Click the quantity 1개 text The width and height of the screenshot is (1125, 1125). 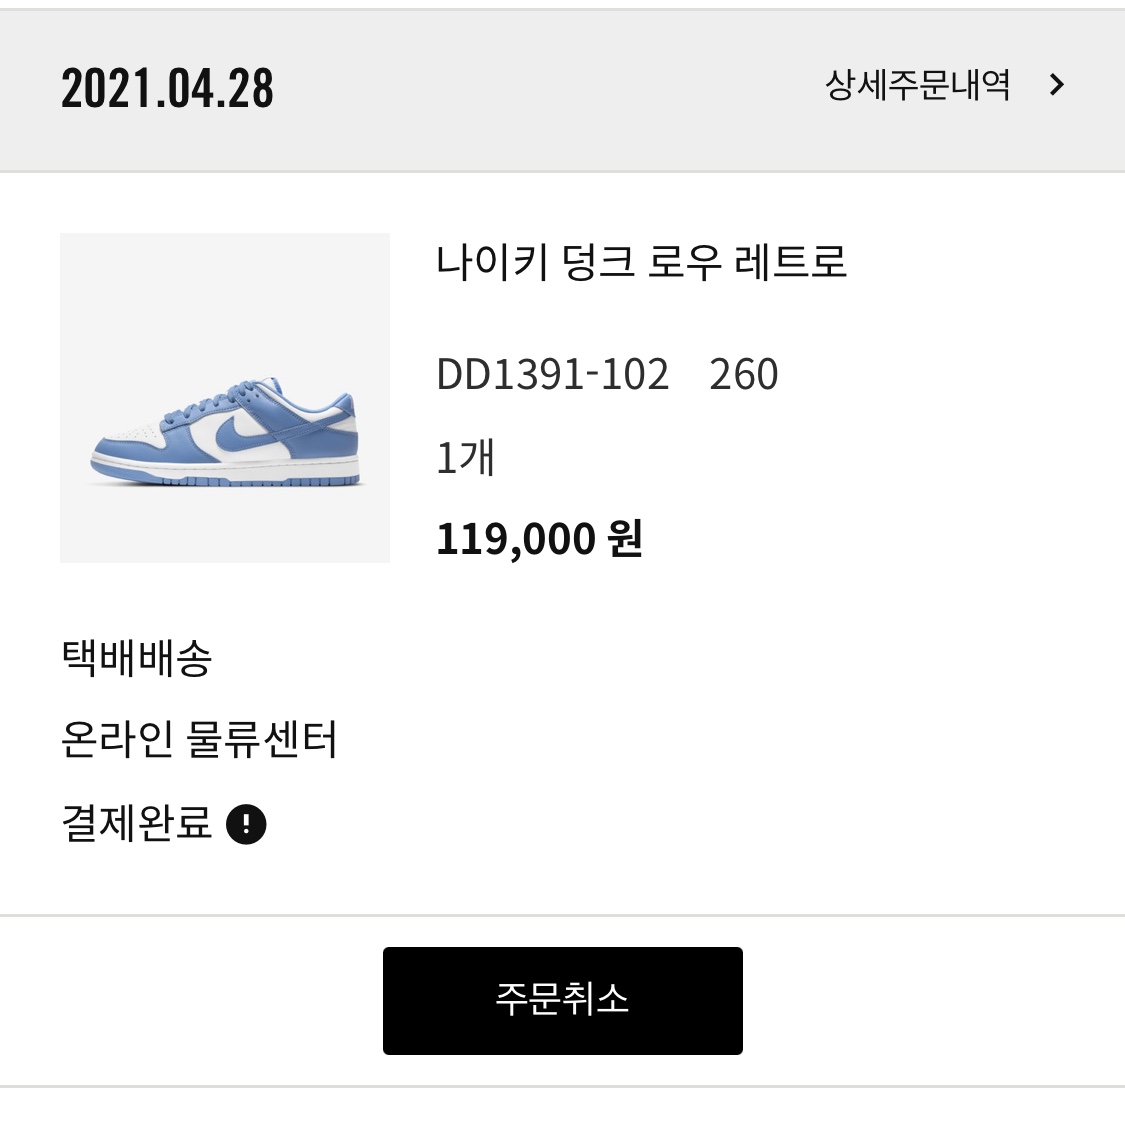click(465, 457)
